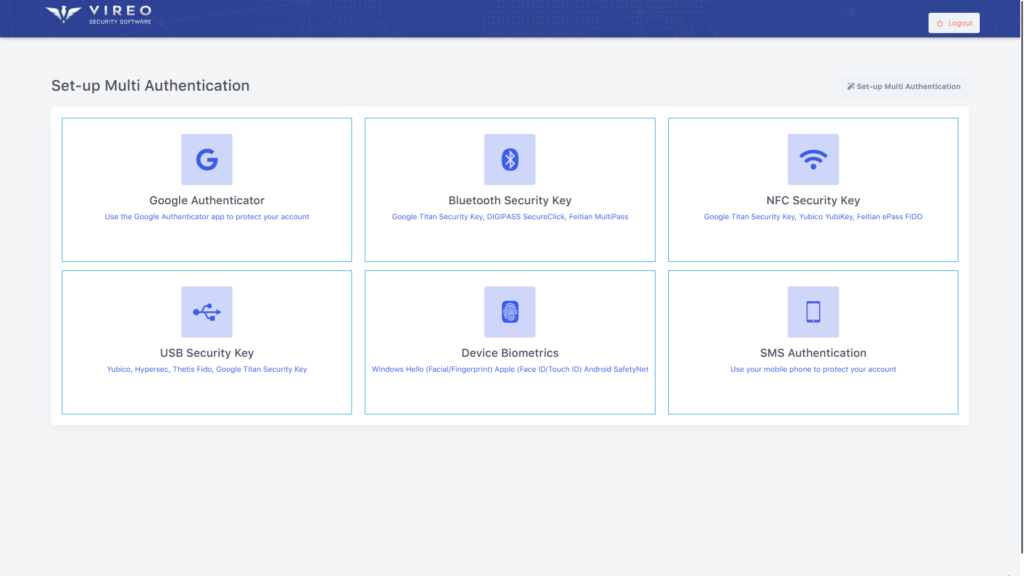Select the Bluetooth Security Key title
The image size is (1024, 576).
point(509,200)
